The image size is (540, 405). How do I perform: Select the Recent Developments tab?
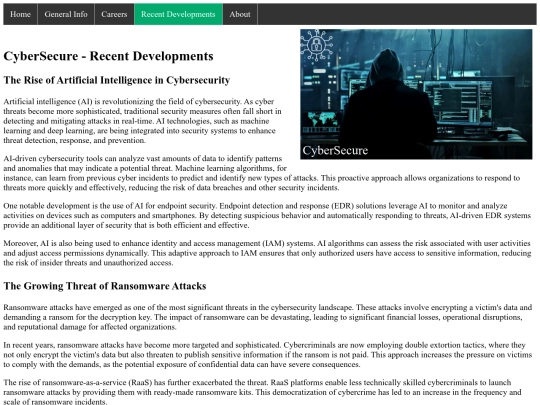178,14
